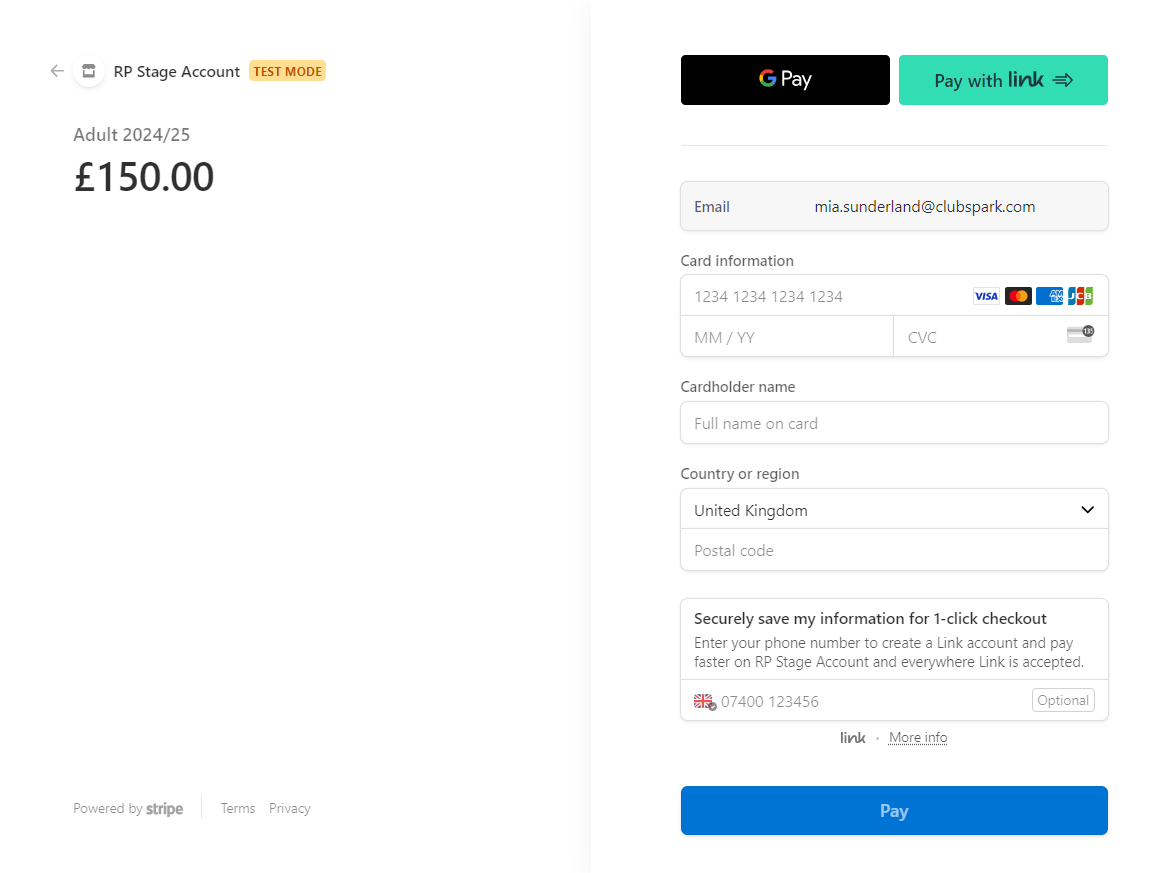Screen dimensions: 1173x873
Task: Submit payment with the blue Pay button
Action: pyautogui.click(x=894, y=810)
